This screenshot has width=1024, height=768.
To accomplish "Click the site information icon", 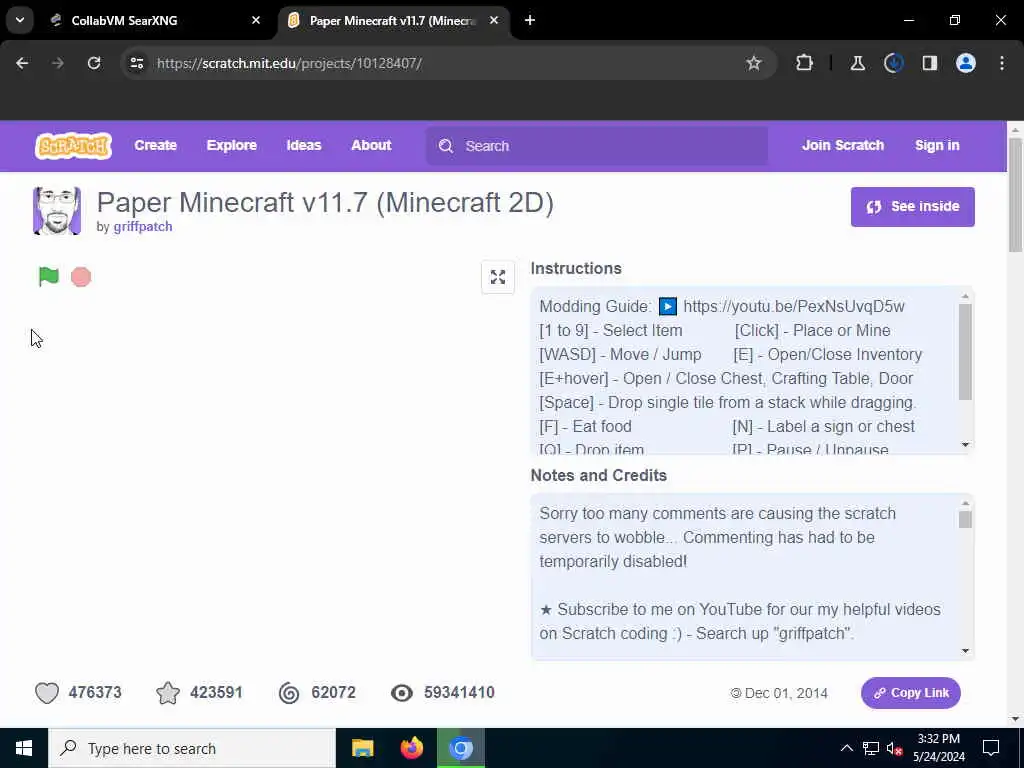I will tap(137, 63).
